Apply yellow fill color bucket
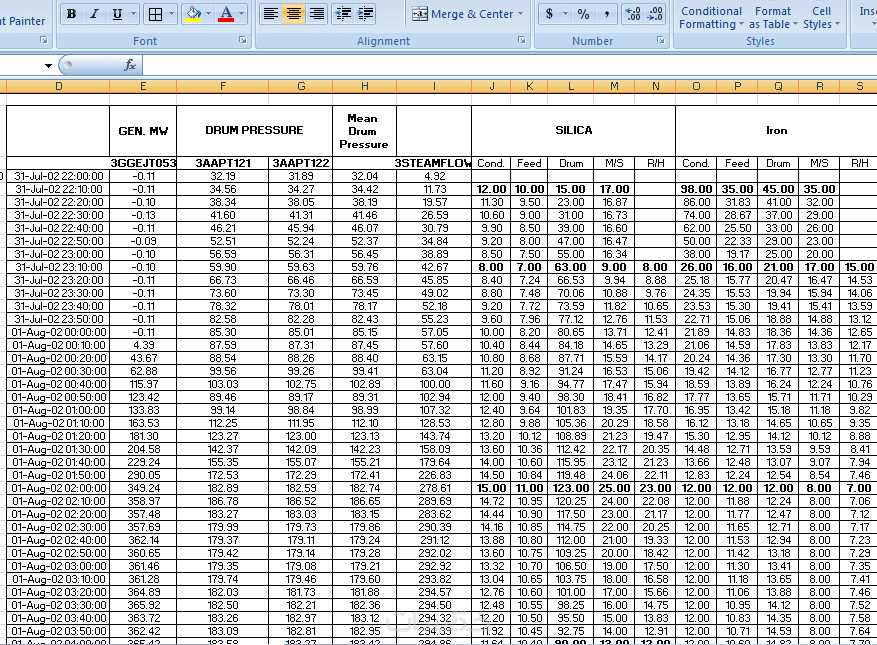Image resolution: width=877 pixels, height=645 pixels. tap(194, 14)
